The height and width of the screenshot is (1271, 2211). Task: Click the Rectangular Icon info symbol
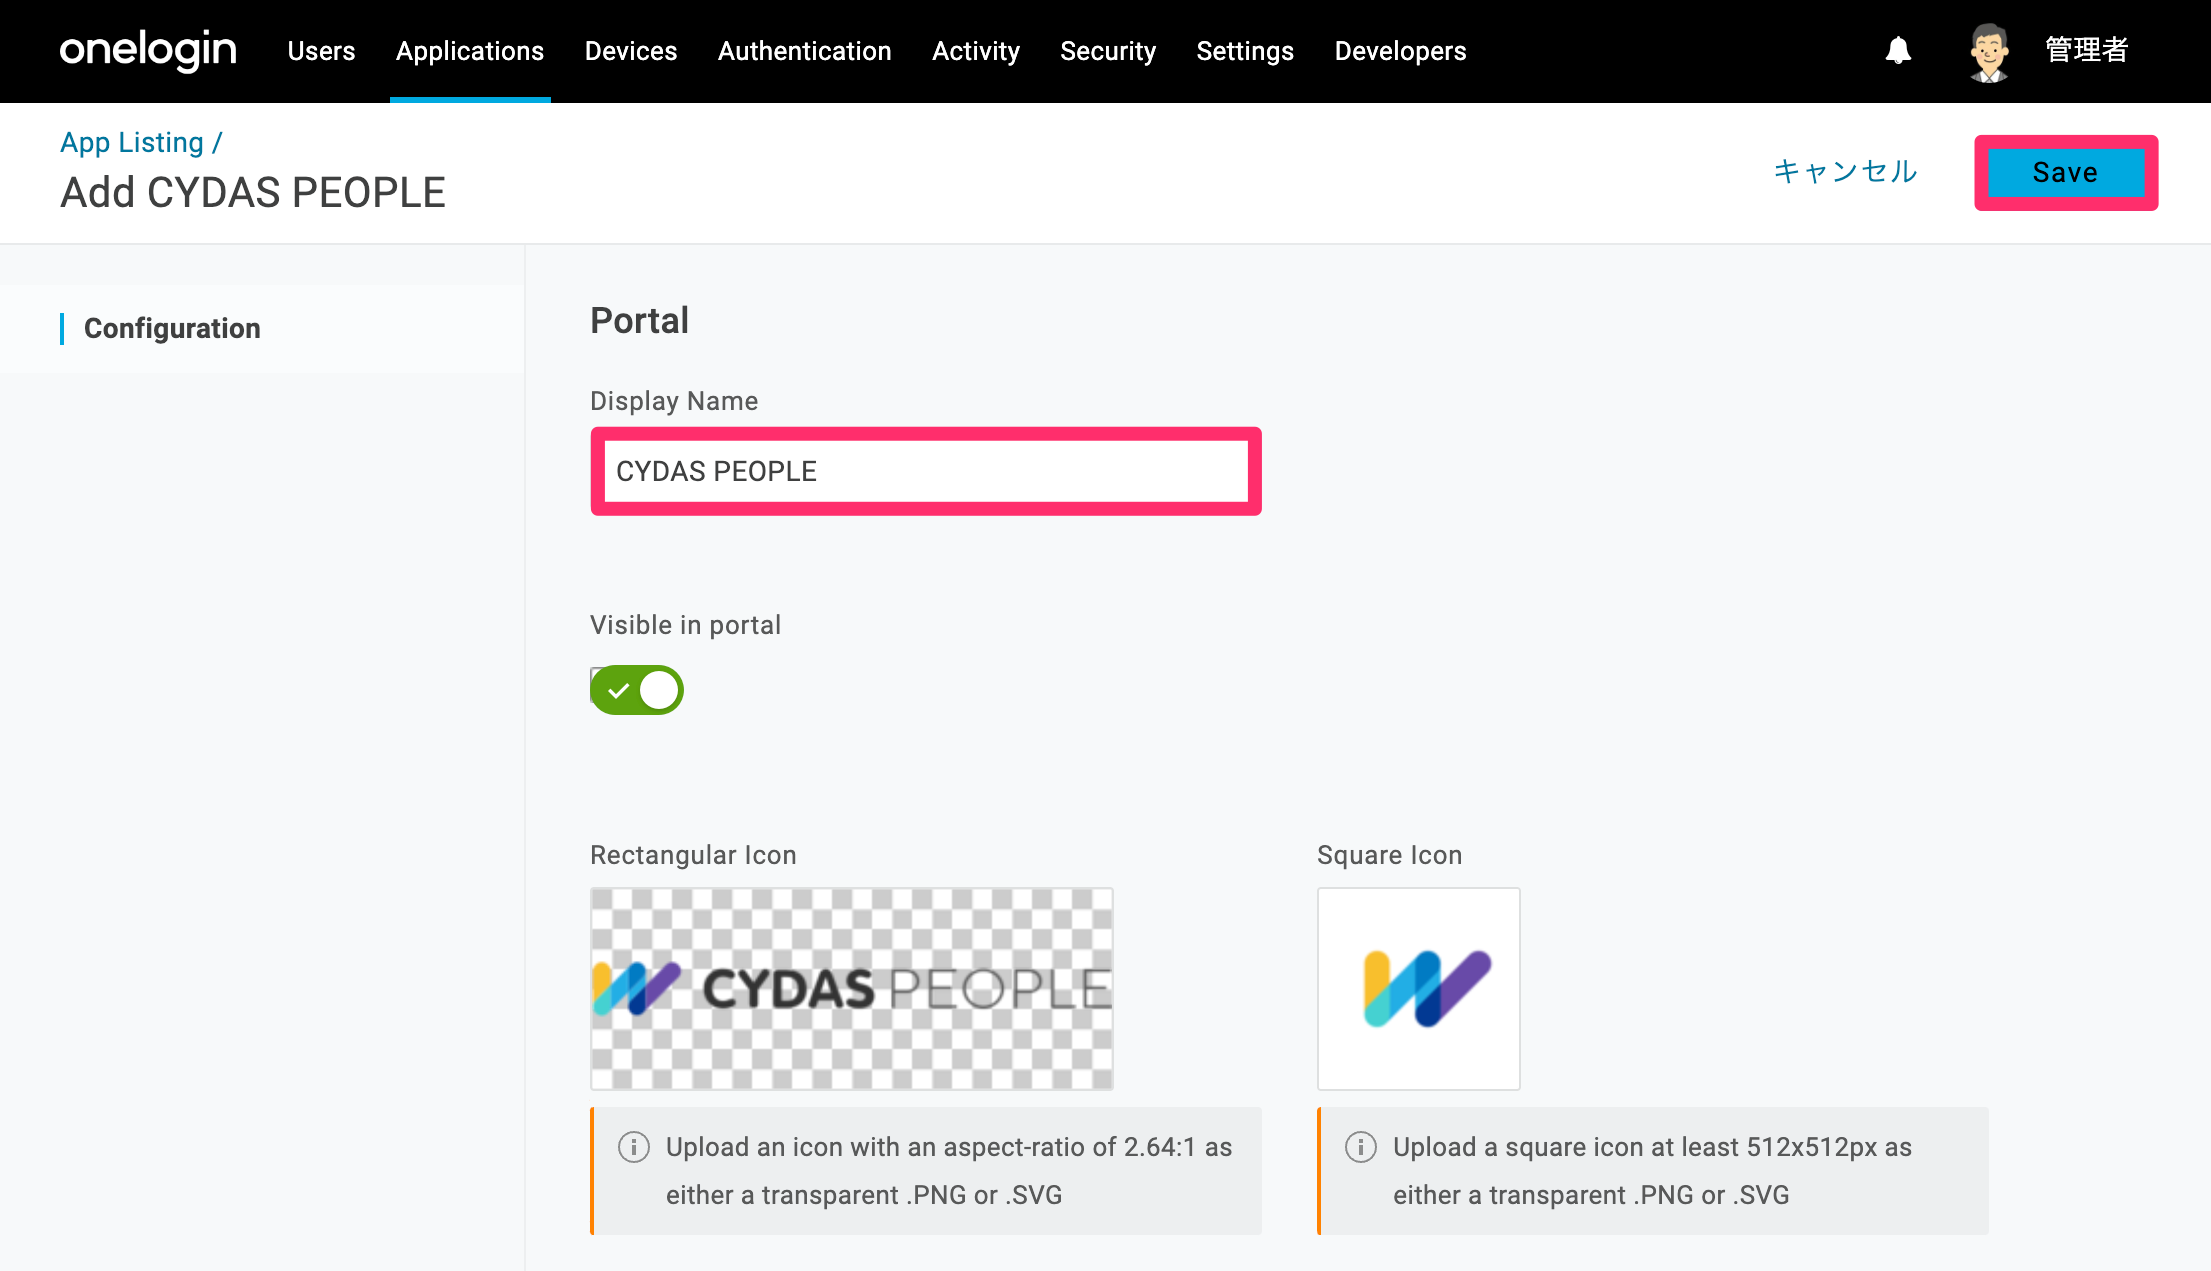(634, 1147)
